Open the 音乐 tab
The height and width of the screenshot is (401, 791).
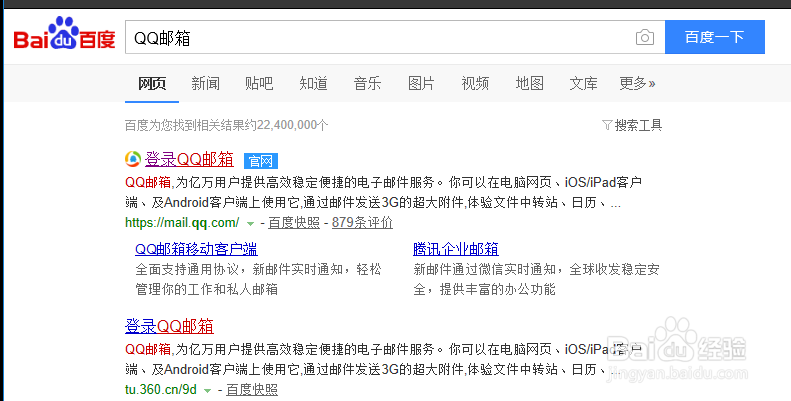[x=367, y=83]
